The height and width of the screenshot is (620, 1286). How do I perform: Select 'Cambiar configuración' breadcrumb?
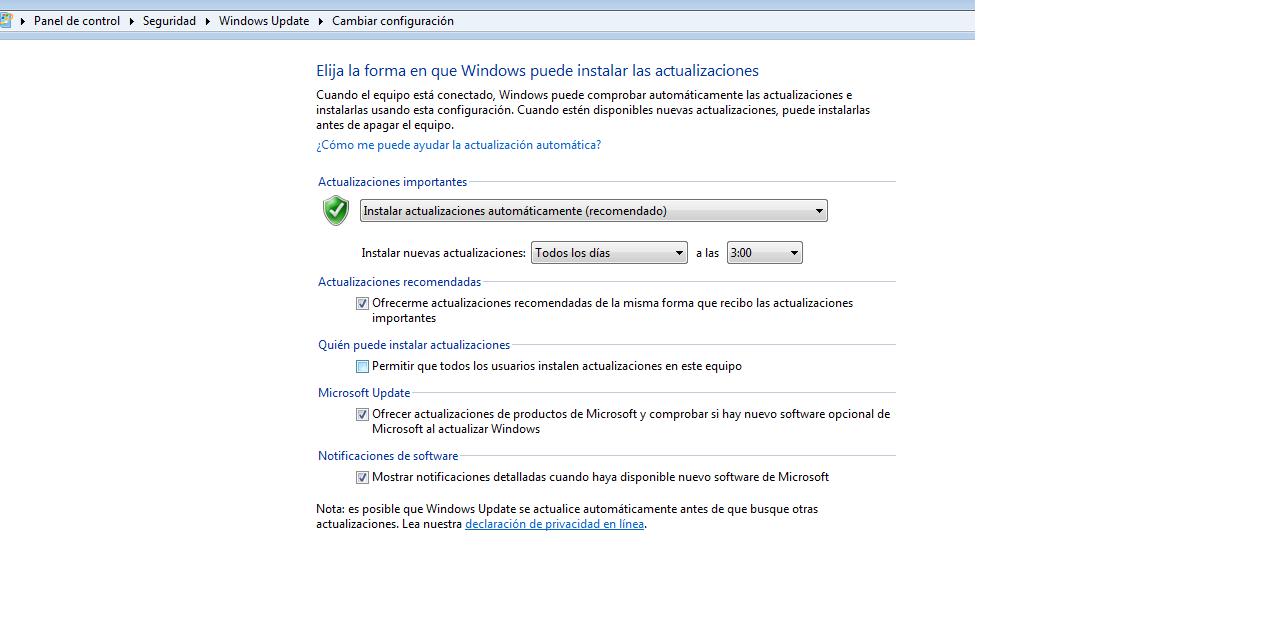click(393, 21)
